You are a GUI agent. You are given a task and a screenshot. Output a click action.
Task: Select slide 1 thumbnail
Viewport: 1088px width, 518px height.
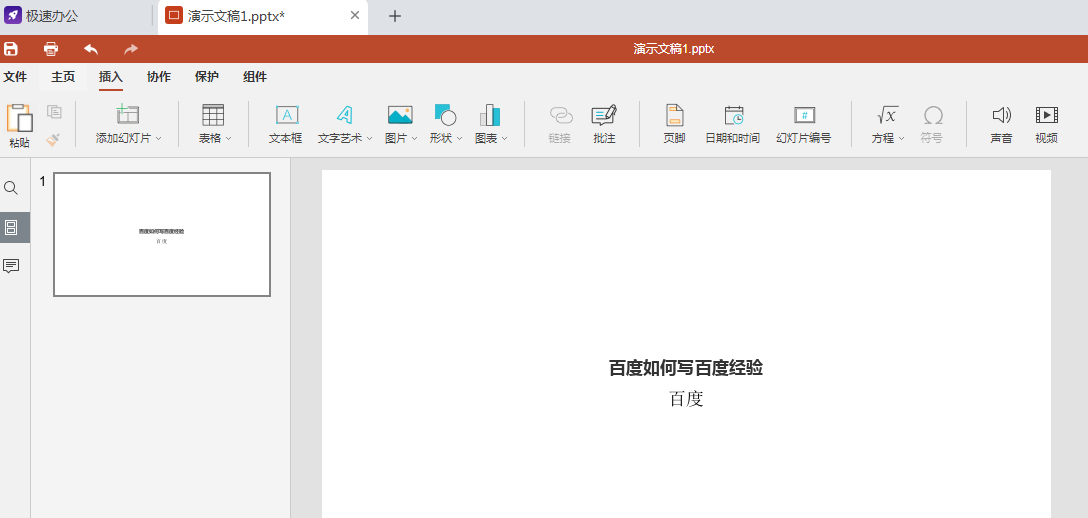pos(162,234)
